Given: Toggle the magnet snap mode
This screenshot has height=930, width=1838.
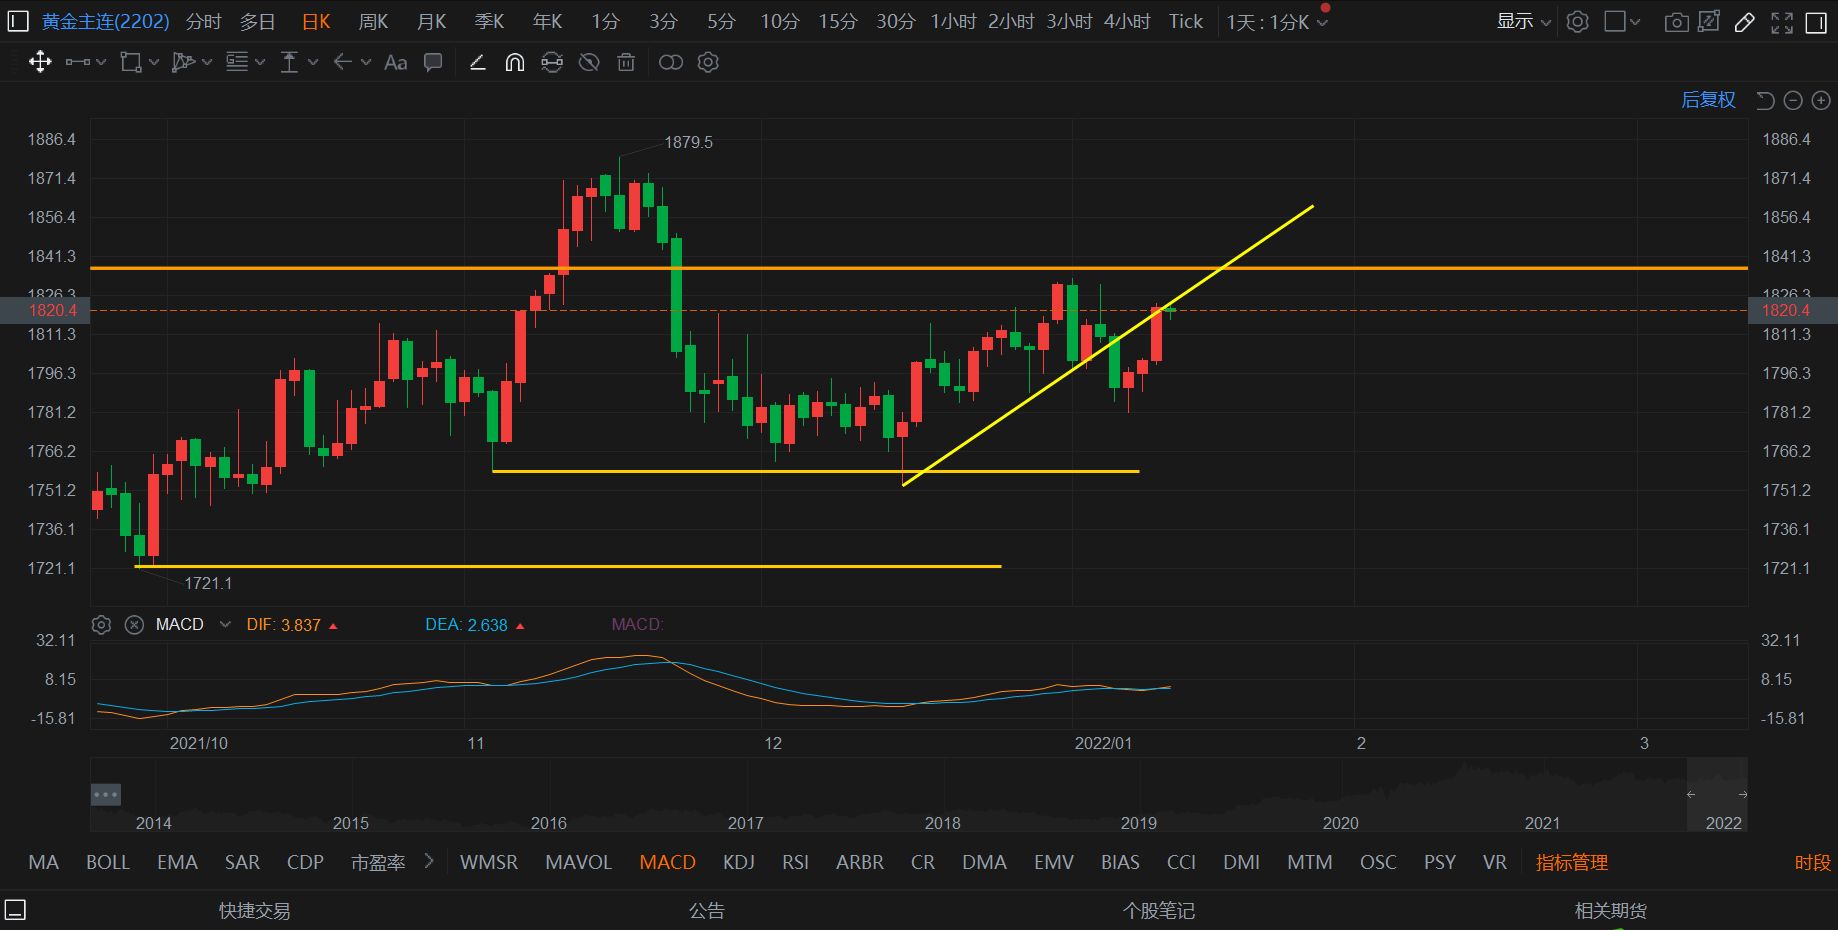Looking at the screenshot, I should [515, 63].
